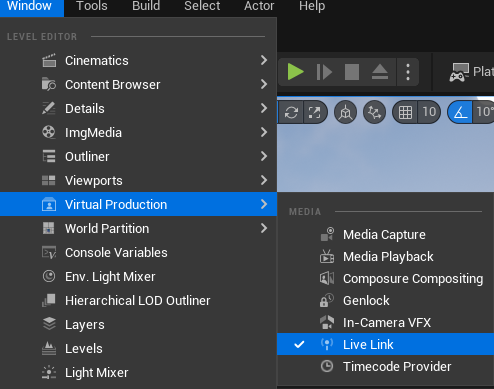Click the rotate refresh viewport icon
The image size is (494, 389).
click(291, 112)
